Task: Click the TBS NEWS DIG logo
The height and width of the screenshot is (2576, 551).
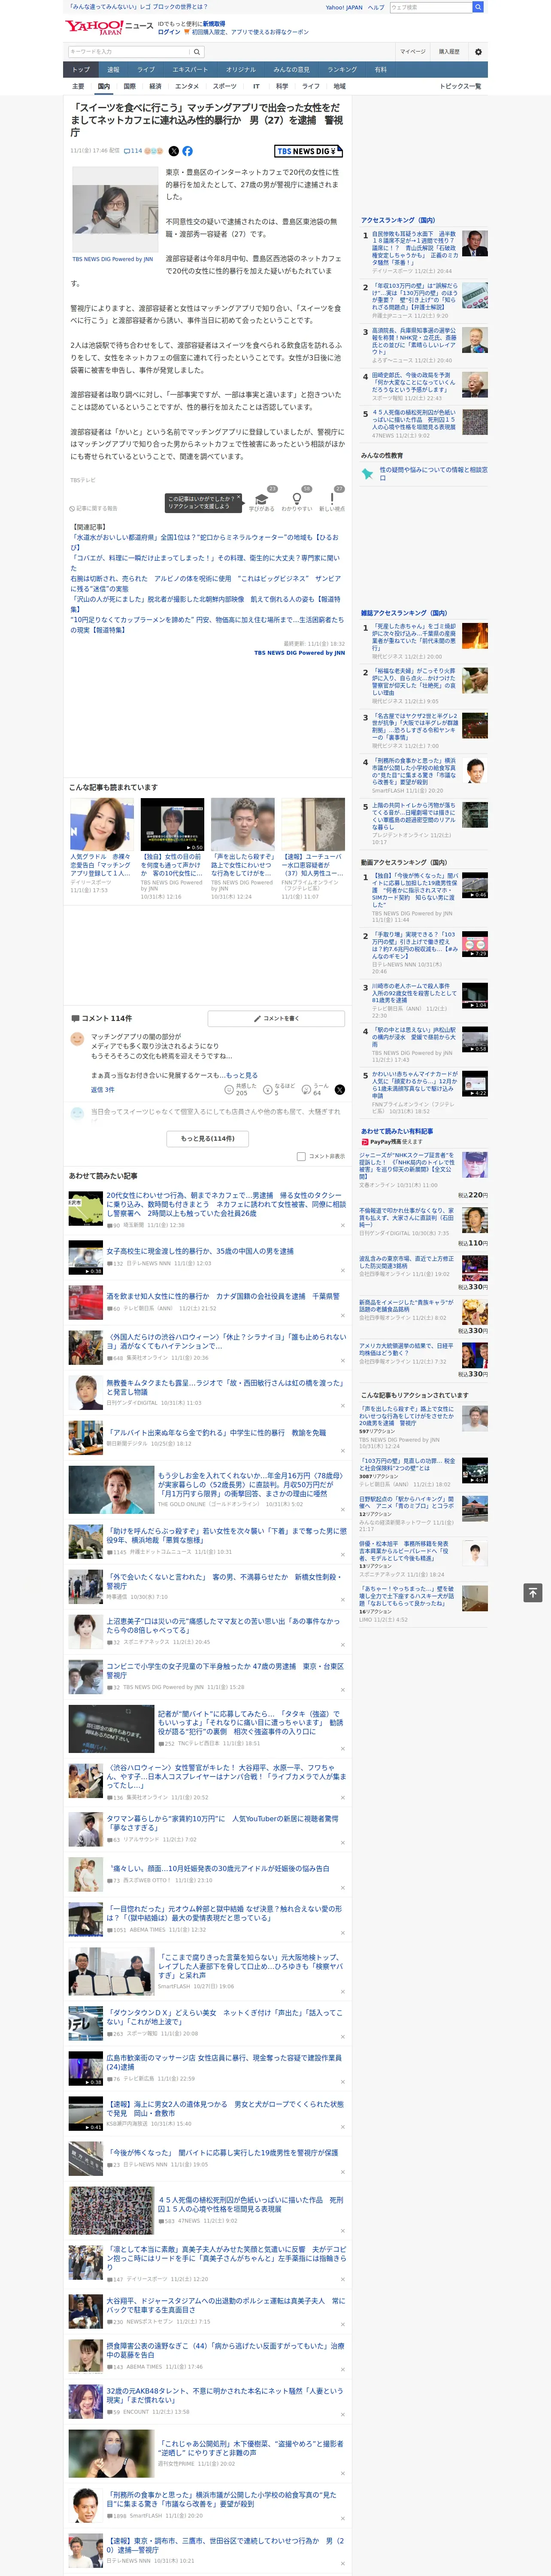Action: pos(308,151)
